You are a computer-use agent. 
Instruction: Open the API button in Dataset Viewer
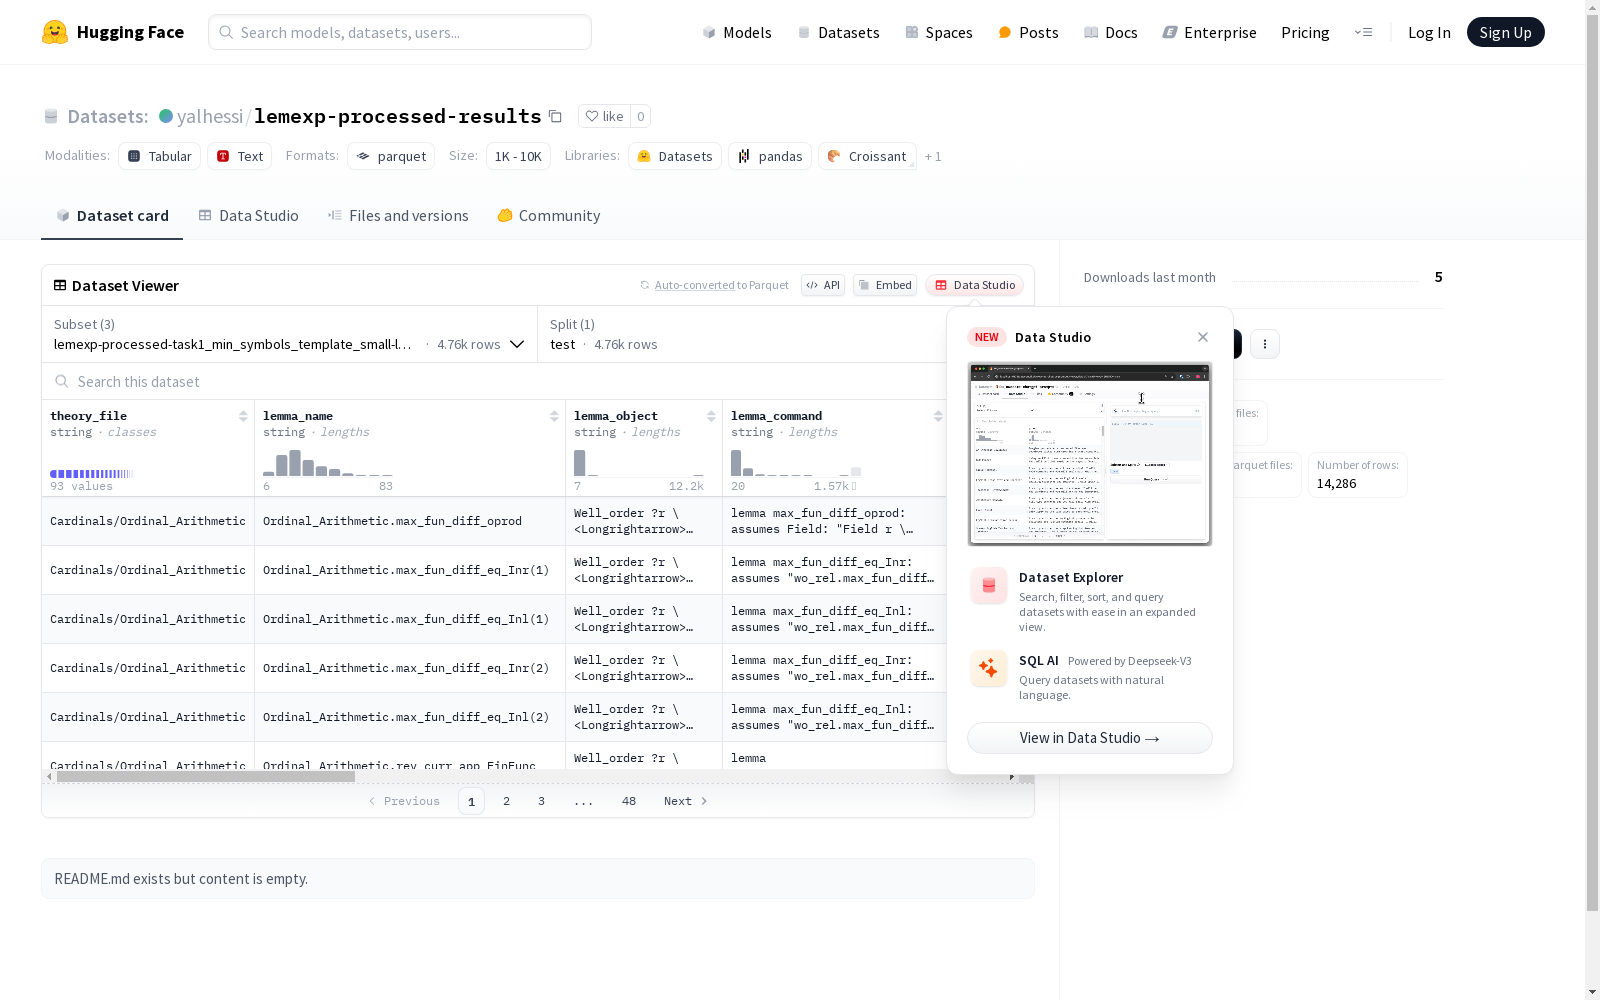pos(823,285)
